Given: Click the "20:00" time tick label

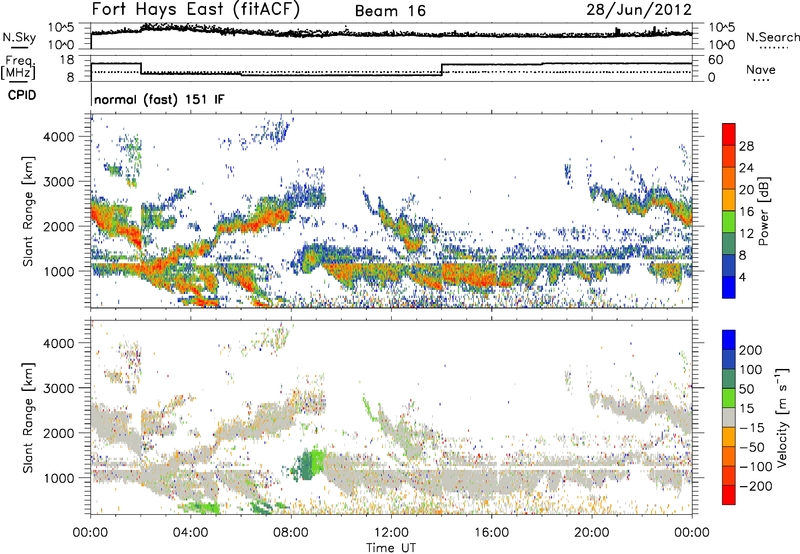Looking at the screenshot, I should [592, 533].
